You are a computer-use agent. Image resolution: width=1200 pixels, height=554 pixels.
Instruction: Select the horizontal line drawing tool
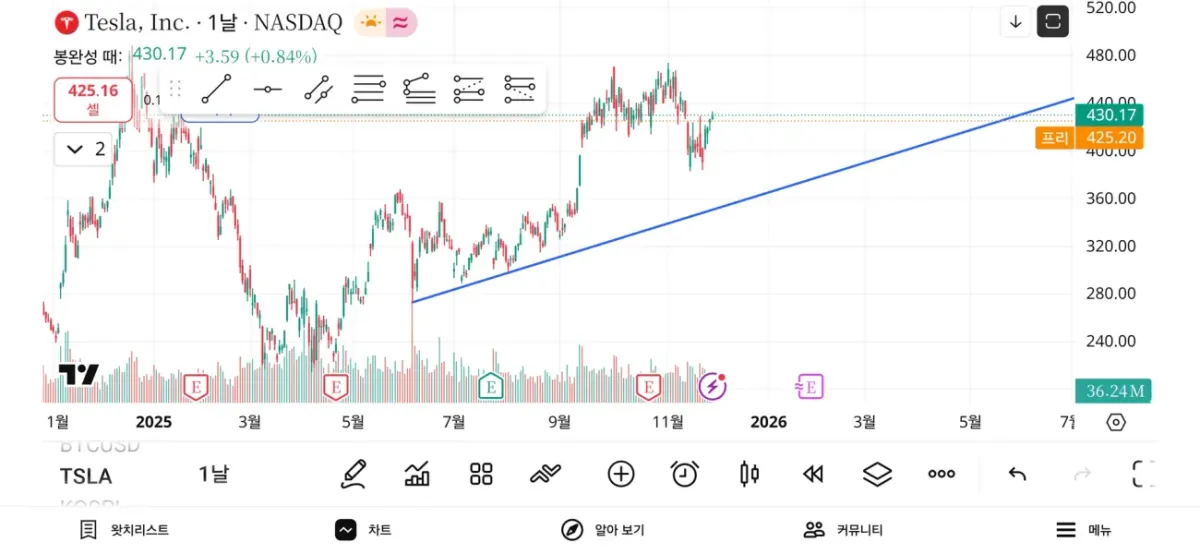point(267,90)
